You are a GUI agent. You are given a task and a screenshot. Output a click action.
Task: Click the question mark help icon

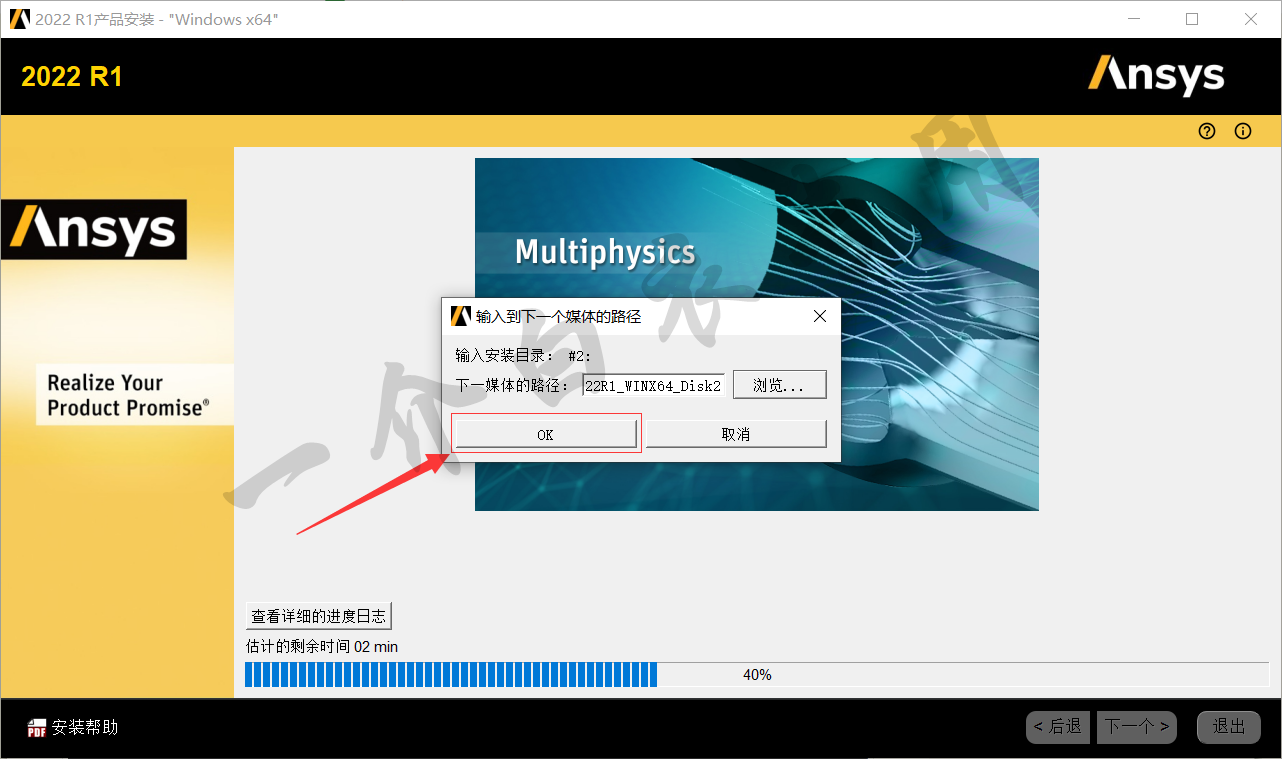pos(1207,131)
